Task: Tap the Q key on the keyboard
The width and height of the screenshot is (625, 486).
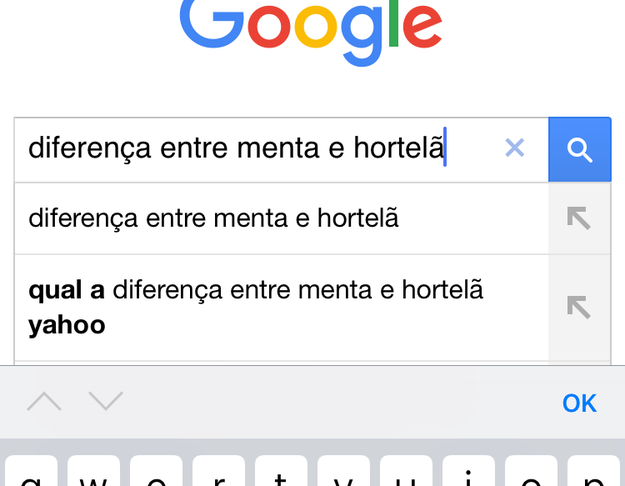Action: [32, 474]
